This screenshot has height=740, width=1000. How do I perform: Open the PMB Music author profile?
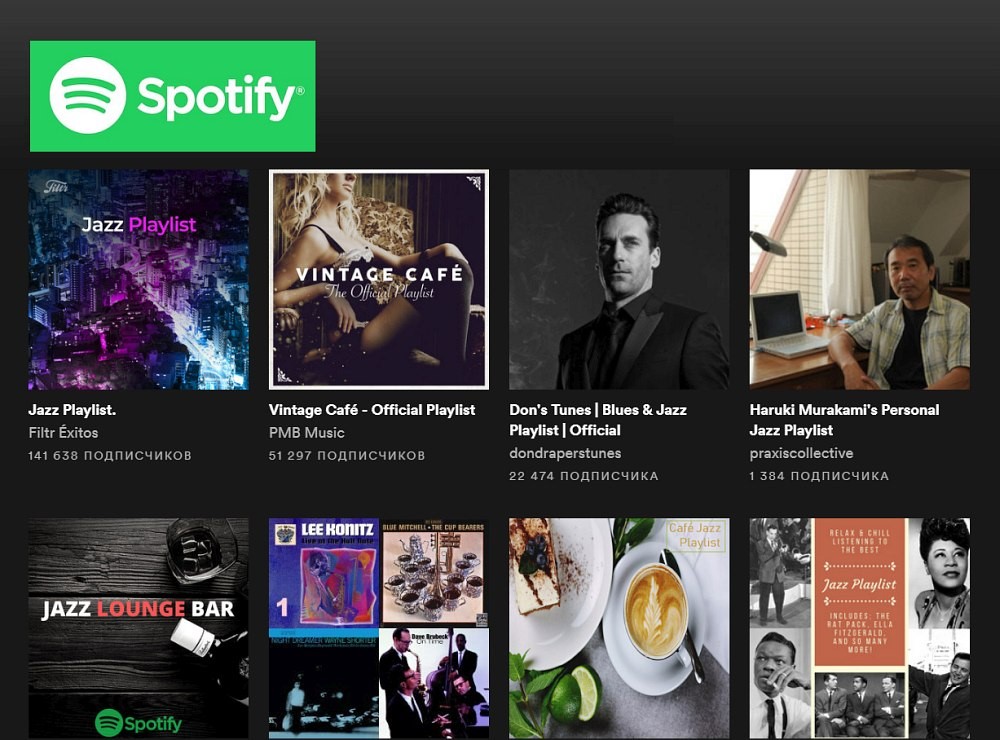pyautogui.click(x=307, y=433)
